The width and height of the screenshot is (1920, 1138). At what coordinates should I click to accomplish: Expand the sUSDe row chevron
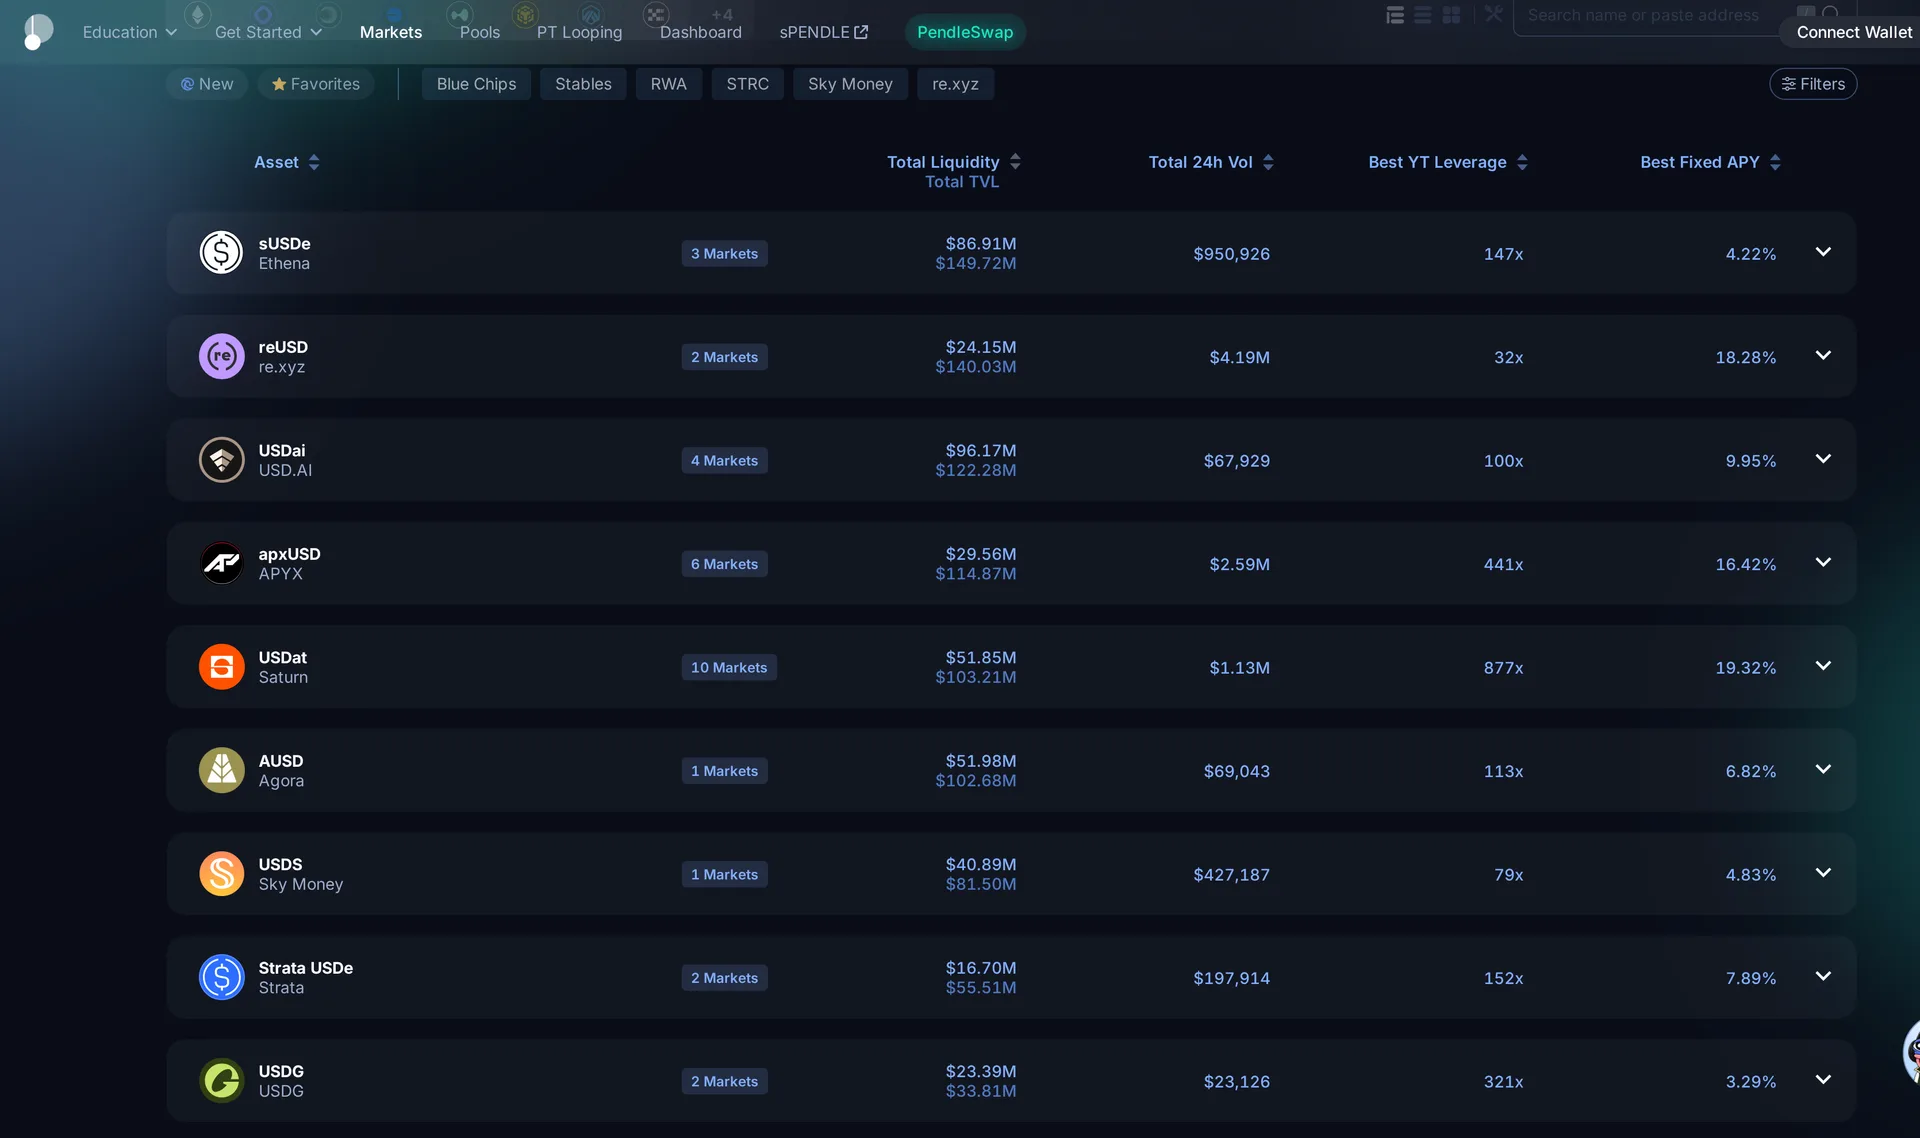tap(1823, 252)
